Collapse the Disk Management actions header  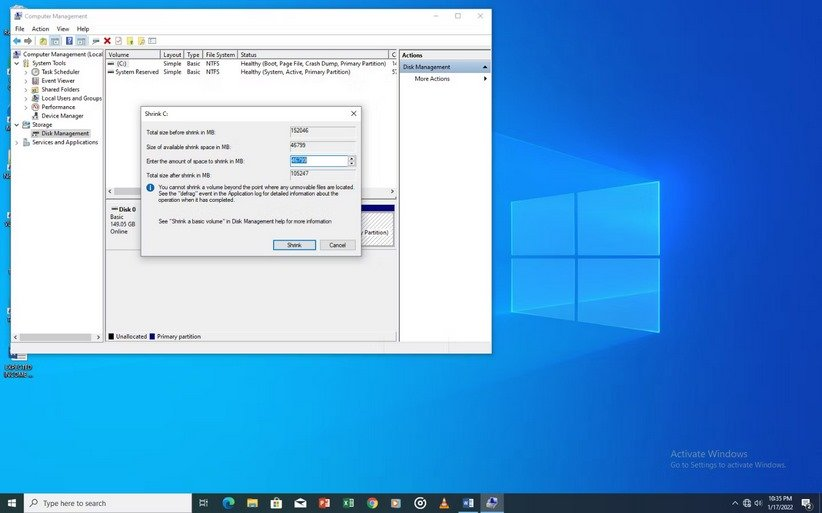[x=485, y=67]
